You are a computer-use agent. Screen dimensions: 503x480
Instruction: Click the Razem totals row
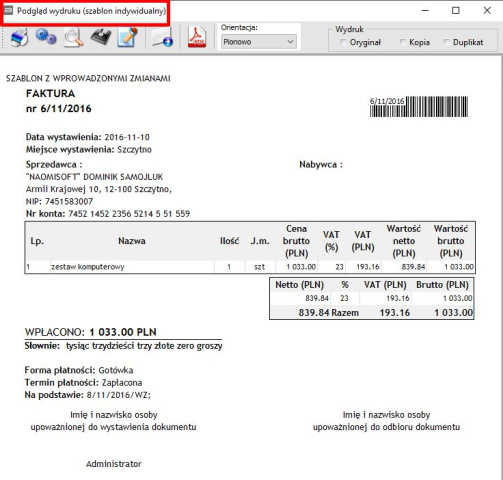pyautogui.click(x=372, y=313)
